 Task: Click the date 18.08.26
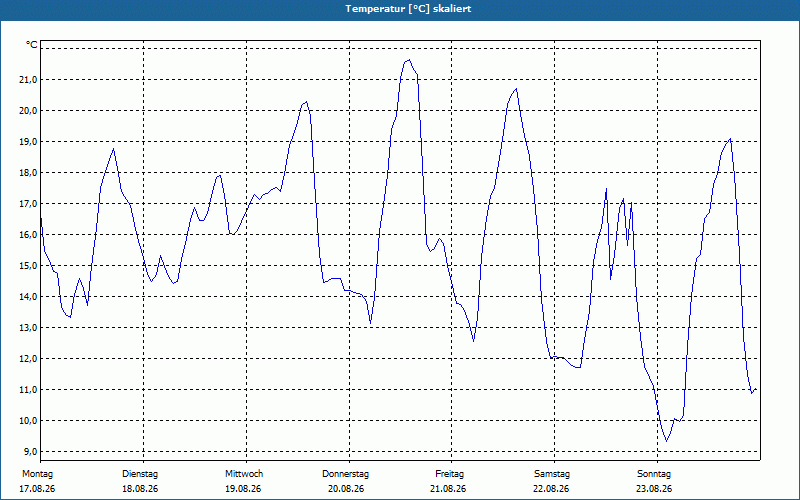[x=140, y=489]
